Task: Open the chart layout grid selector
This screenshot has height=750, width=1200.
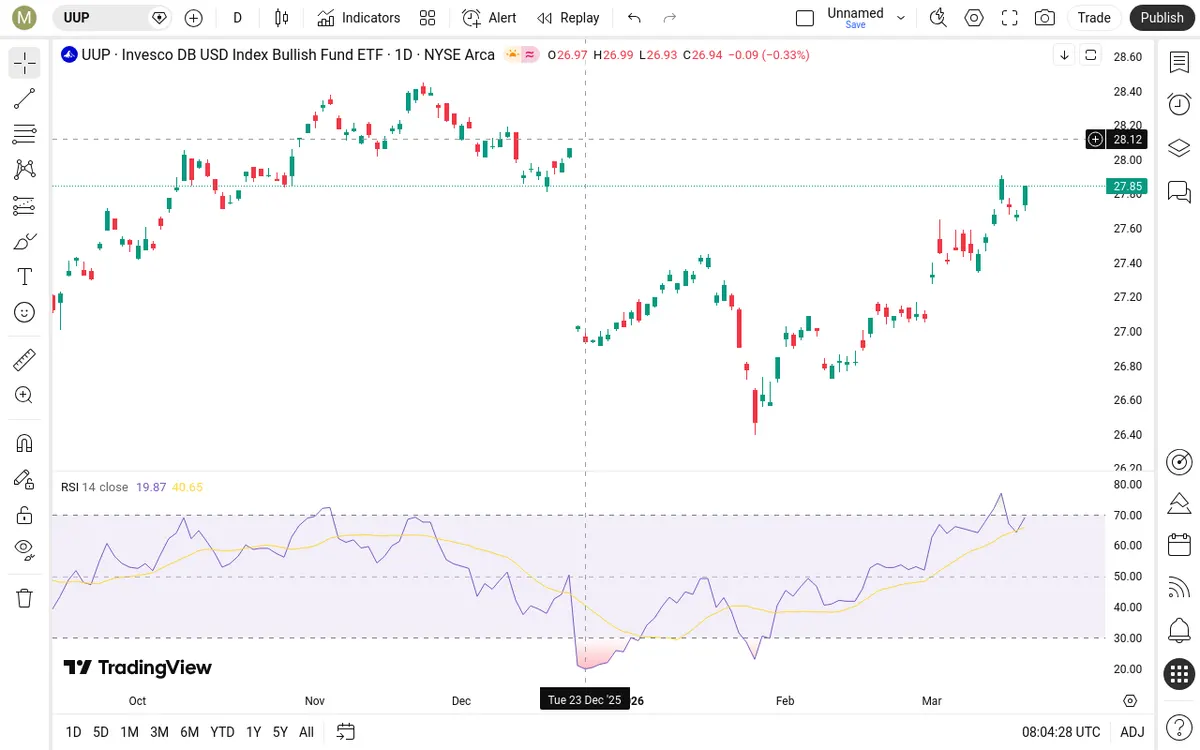Action: (428, 18)
